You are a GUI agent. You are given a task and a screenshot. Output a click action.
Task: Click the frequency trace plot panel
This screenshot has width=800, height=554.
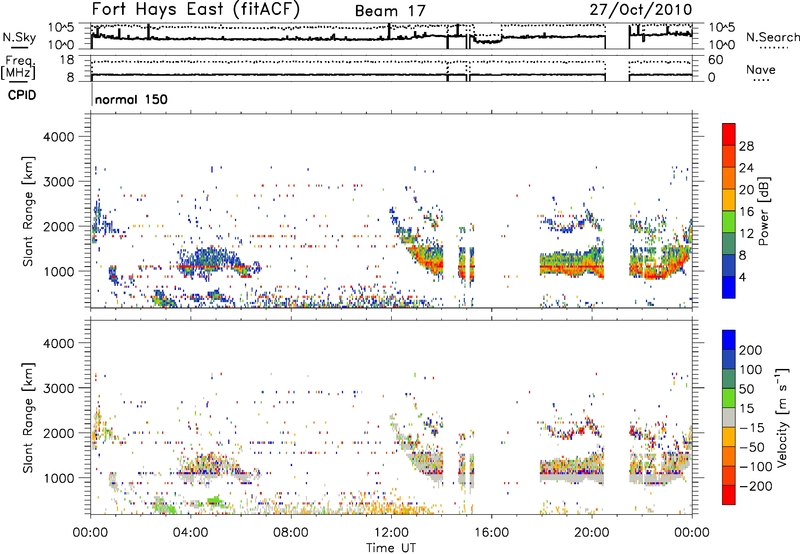pos(391,68)
